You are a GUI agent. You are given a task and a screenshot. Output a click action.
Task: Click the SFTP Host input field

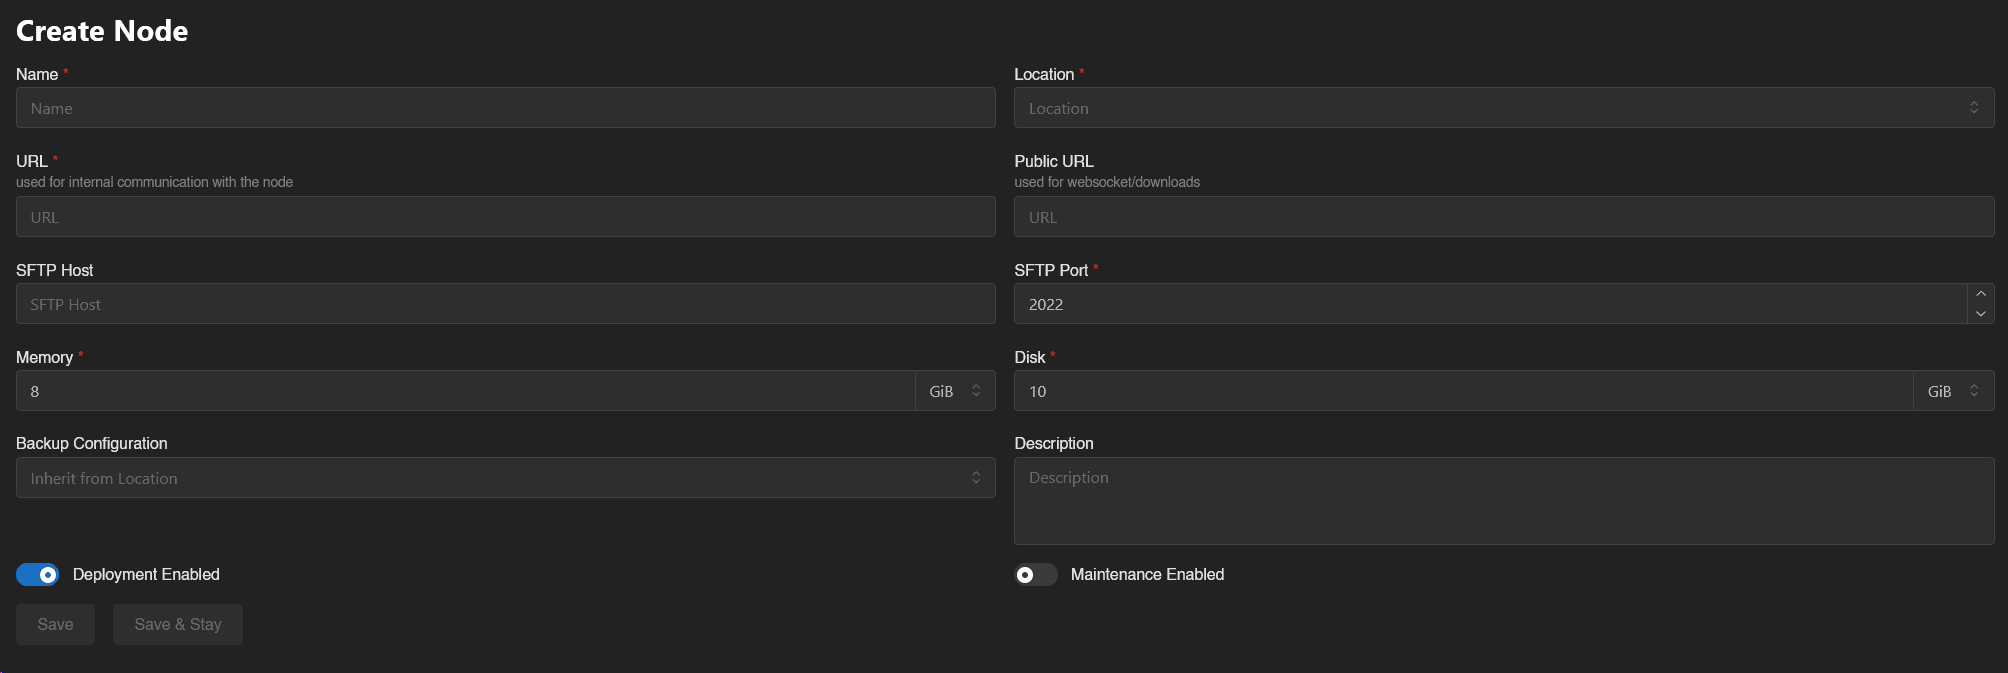[x=505, y=304]
